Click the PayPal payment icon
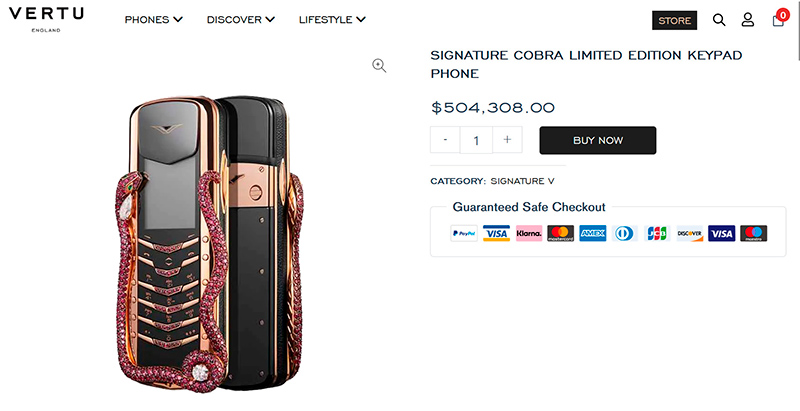The image size is (800, 411). point(464,233)
